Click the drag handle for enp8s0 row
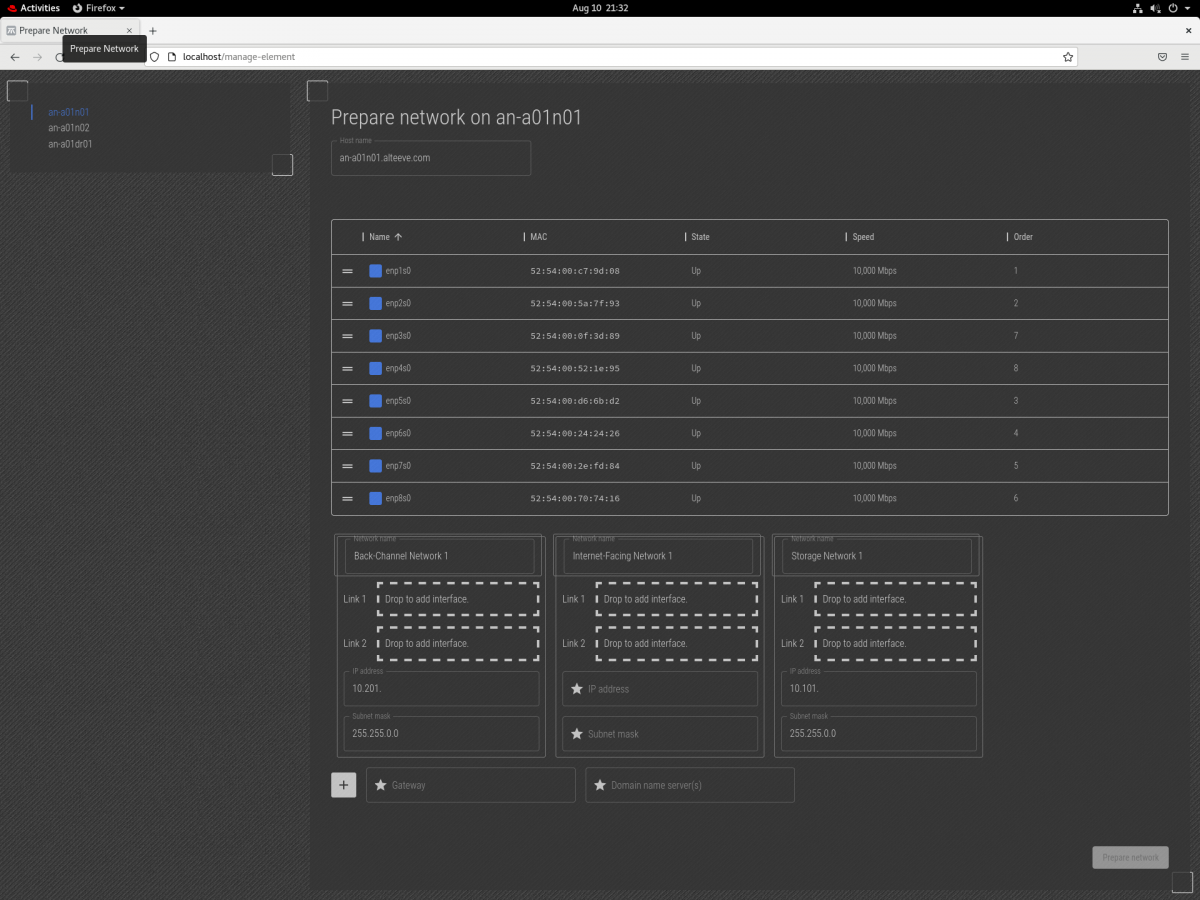This screenshot has width=1200, height=900. [x=347, y=498]
